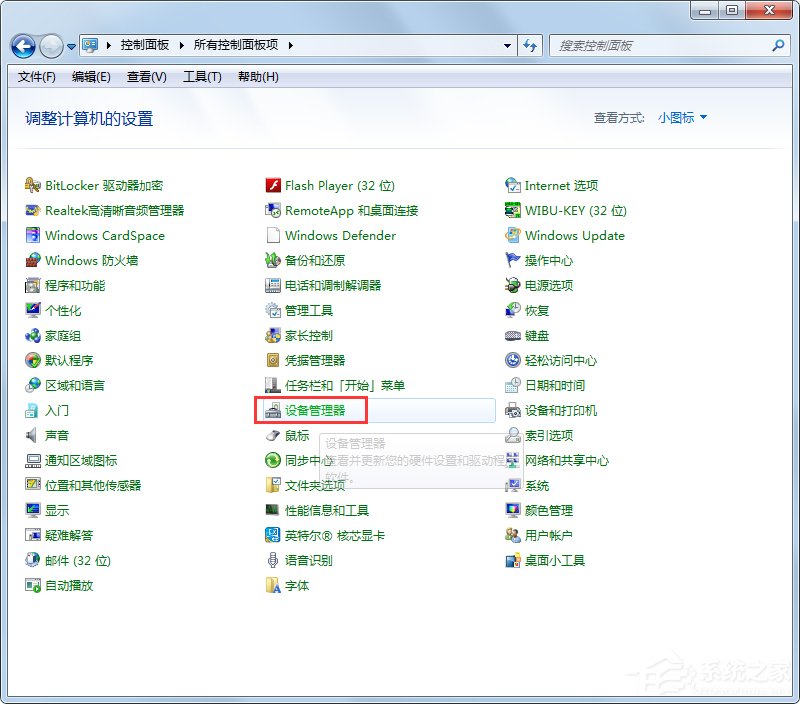
Task: Open Windows Update settings
Action: [x=576, y=235]
